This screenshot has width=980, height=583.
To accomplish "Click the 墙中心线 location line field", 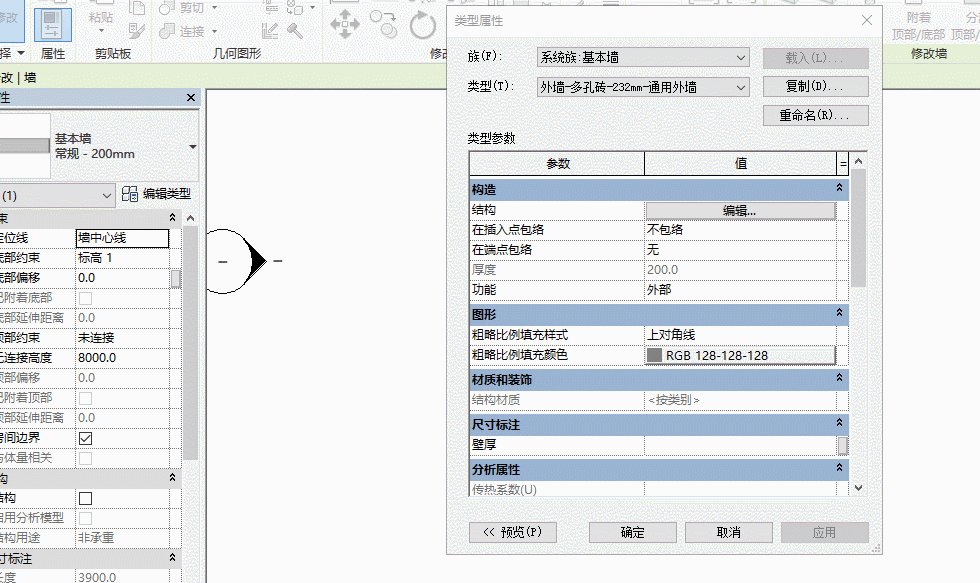I will tap(122, 238).
